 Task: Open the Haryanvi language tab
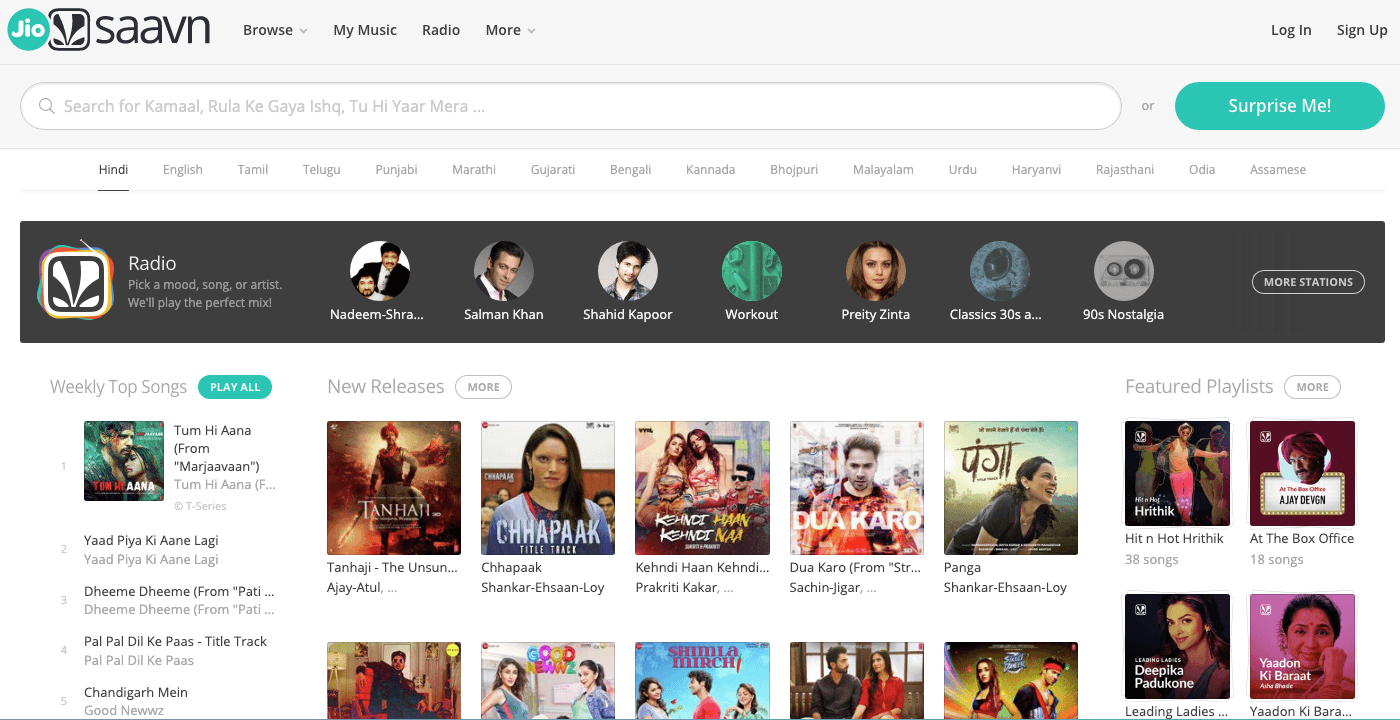pos(1036,170)
